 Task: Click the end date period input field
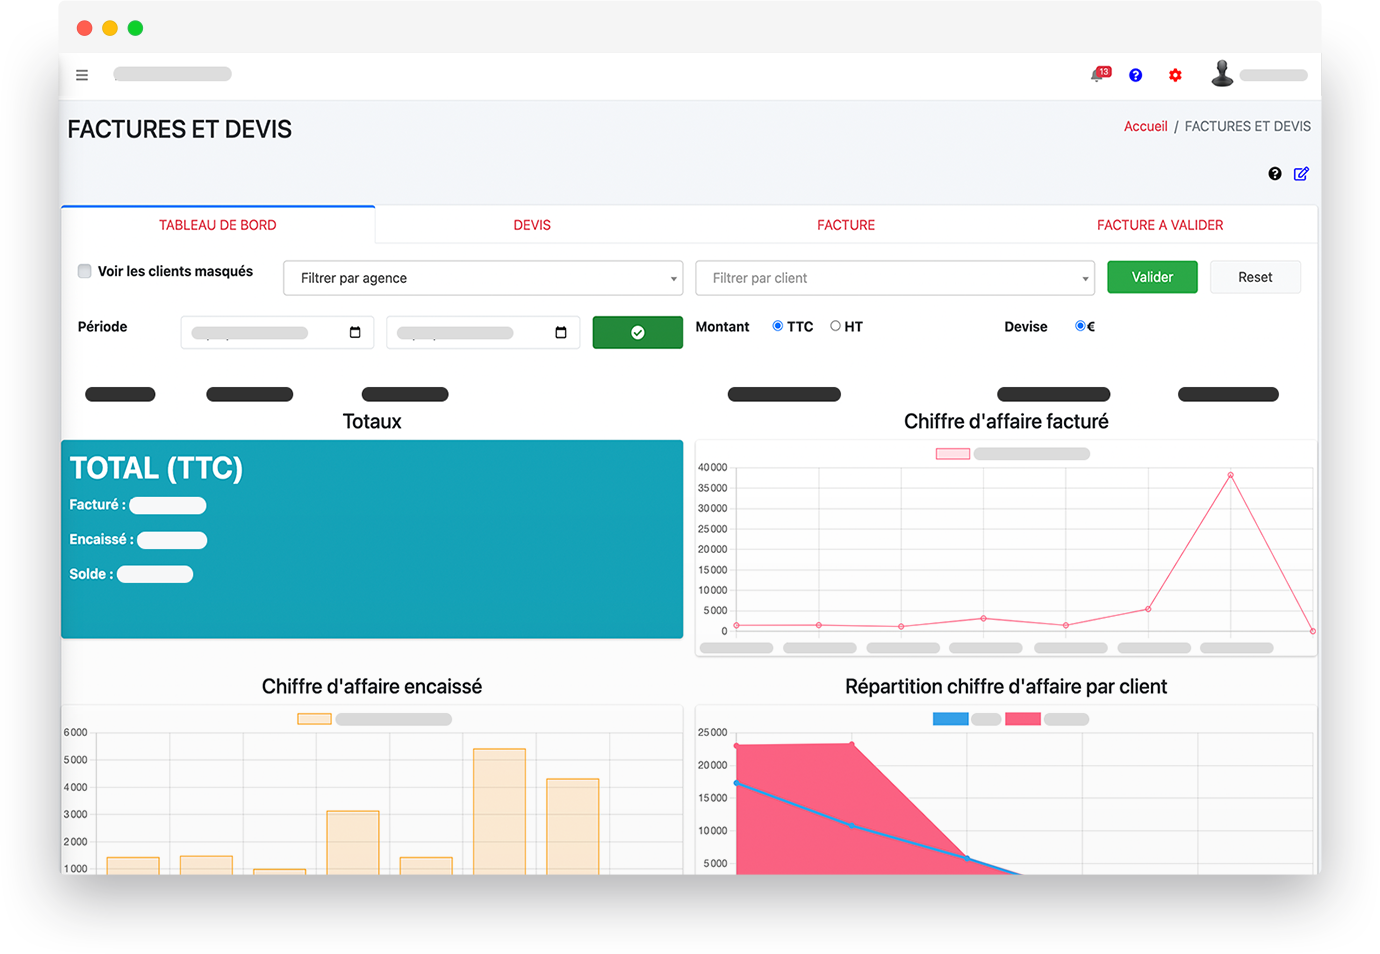(x=483, y=332)
